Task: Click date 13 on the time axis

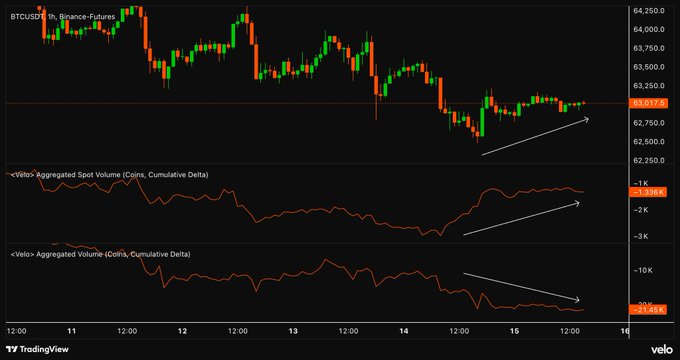Action: [x=294, y=331]
